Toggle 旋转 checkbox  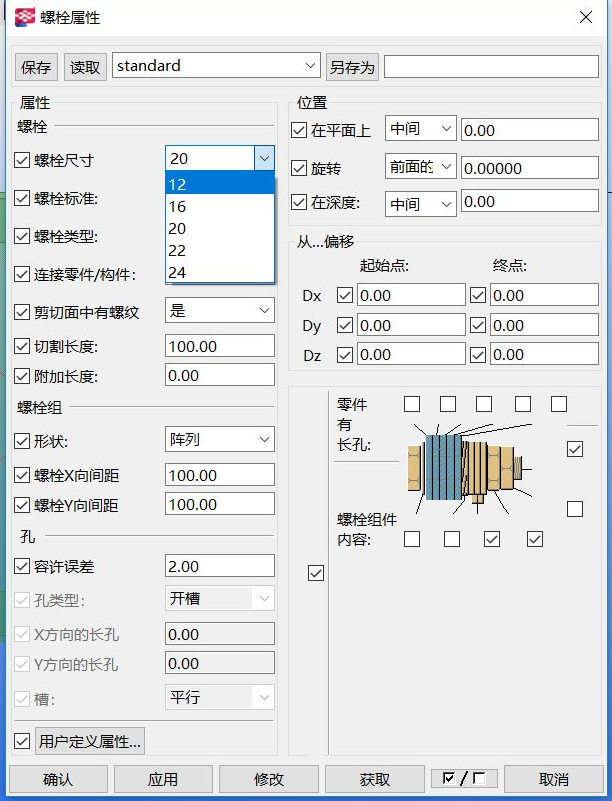pyautogui.click(x=298, y=168)
